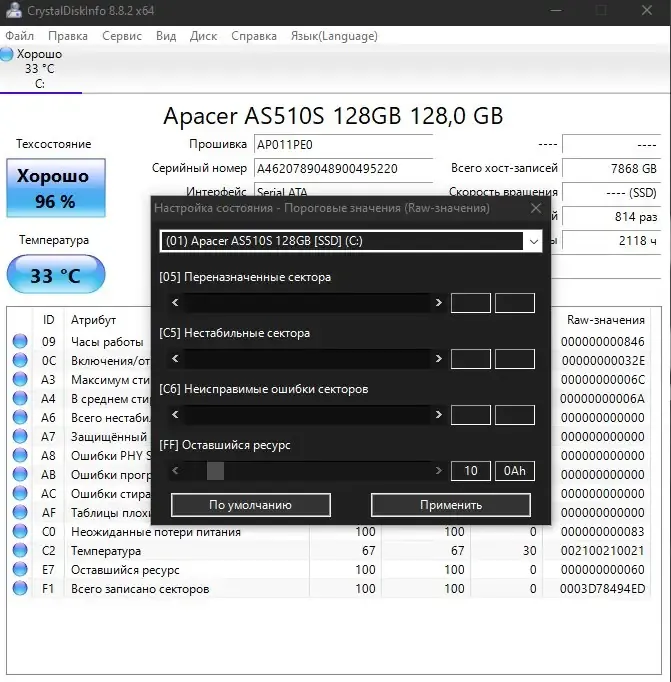Open the Язык(Language) menu
This screenshot has width=671, height=682.
pos(334,36)
